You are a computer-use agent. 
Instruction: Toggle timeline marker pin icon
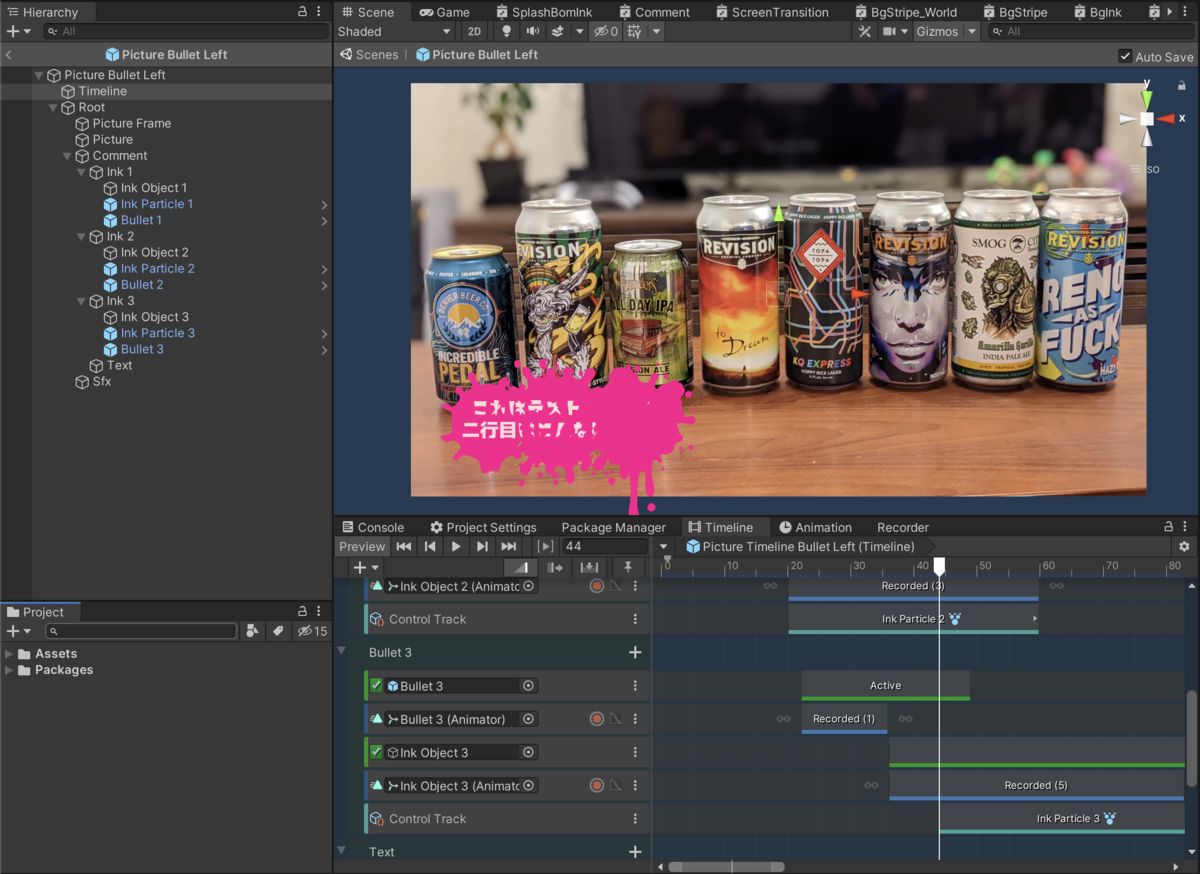(x=628, y=567)
